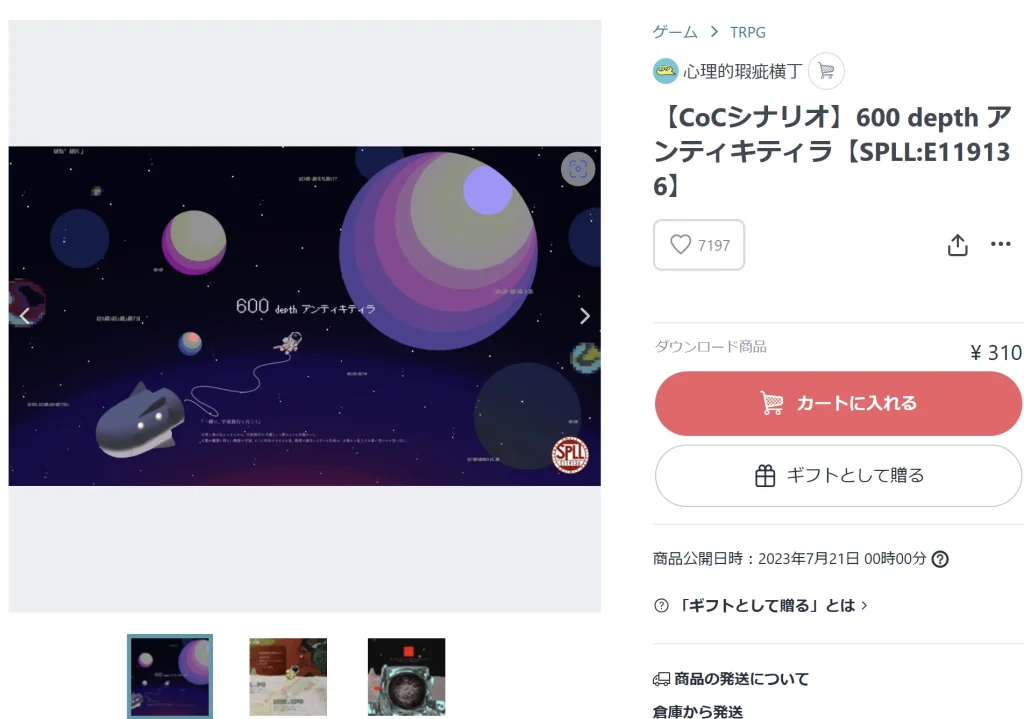1024x719 pixels.
Task: Click the main product image
Action: pos(304,316)
